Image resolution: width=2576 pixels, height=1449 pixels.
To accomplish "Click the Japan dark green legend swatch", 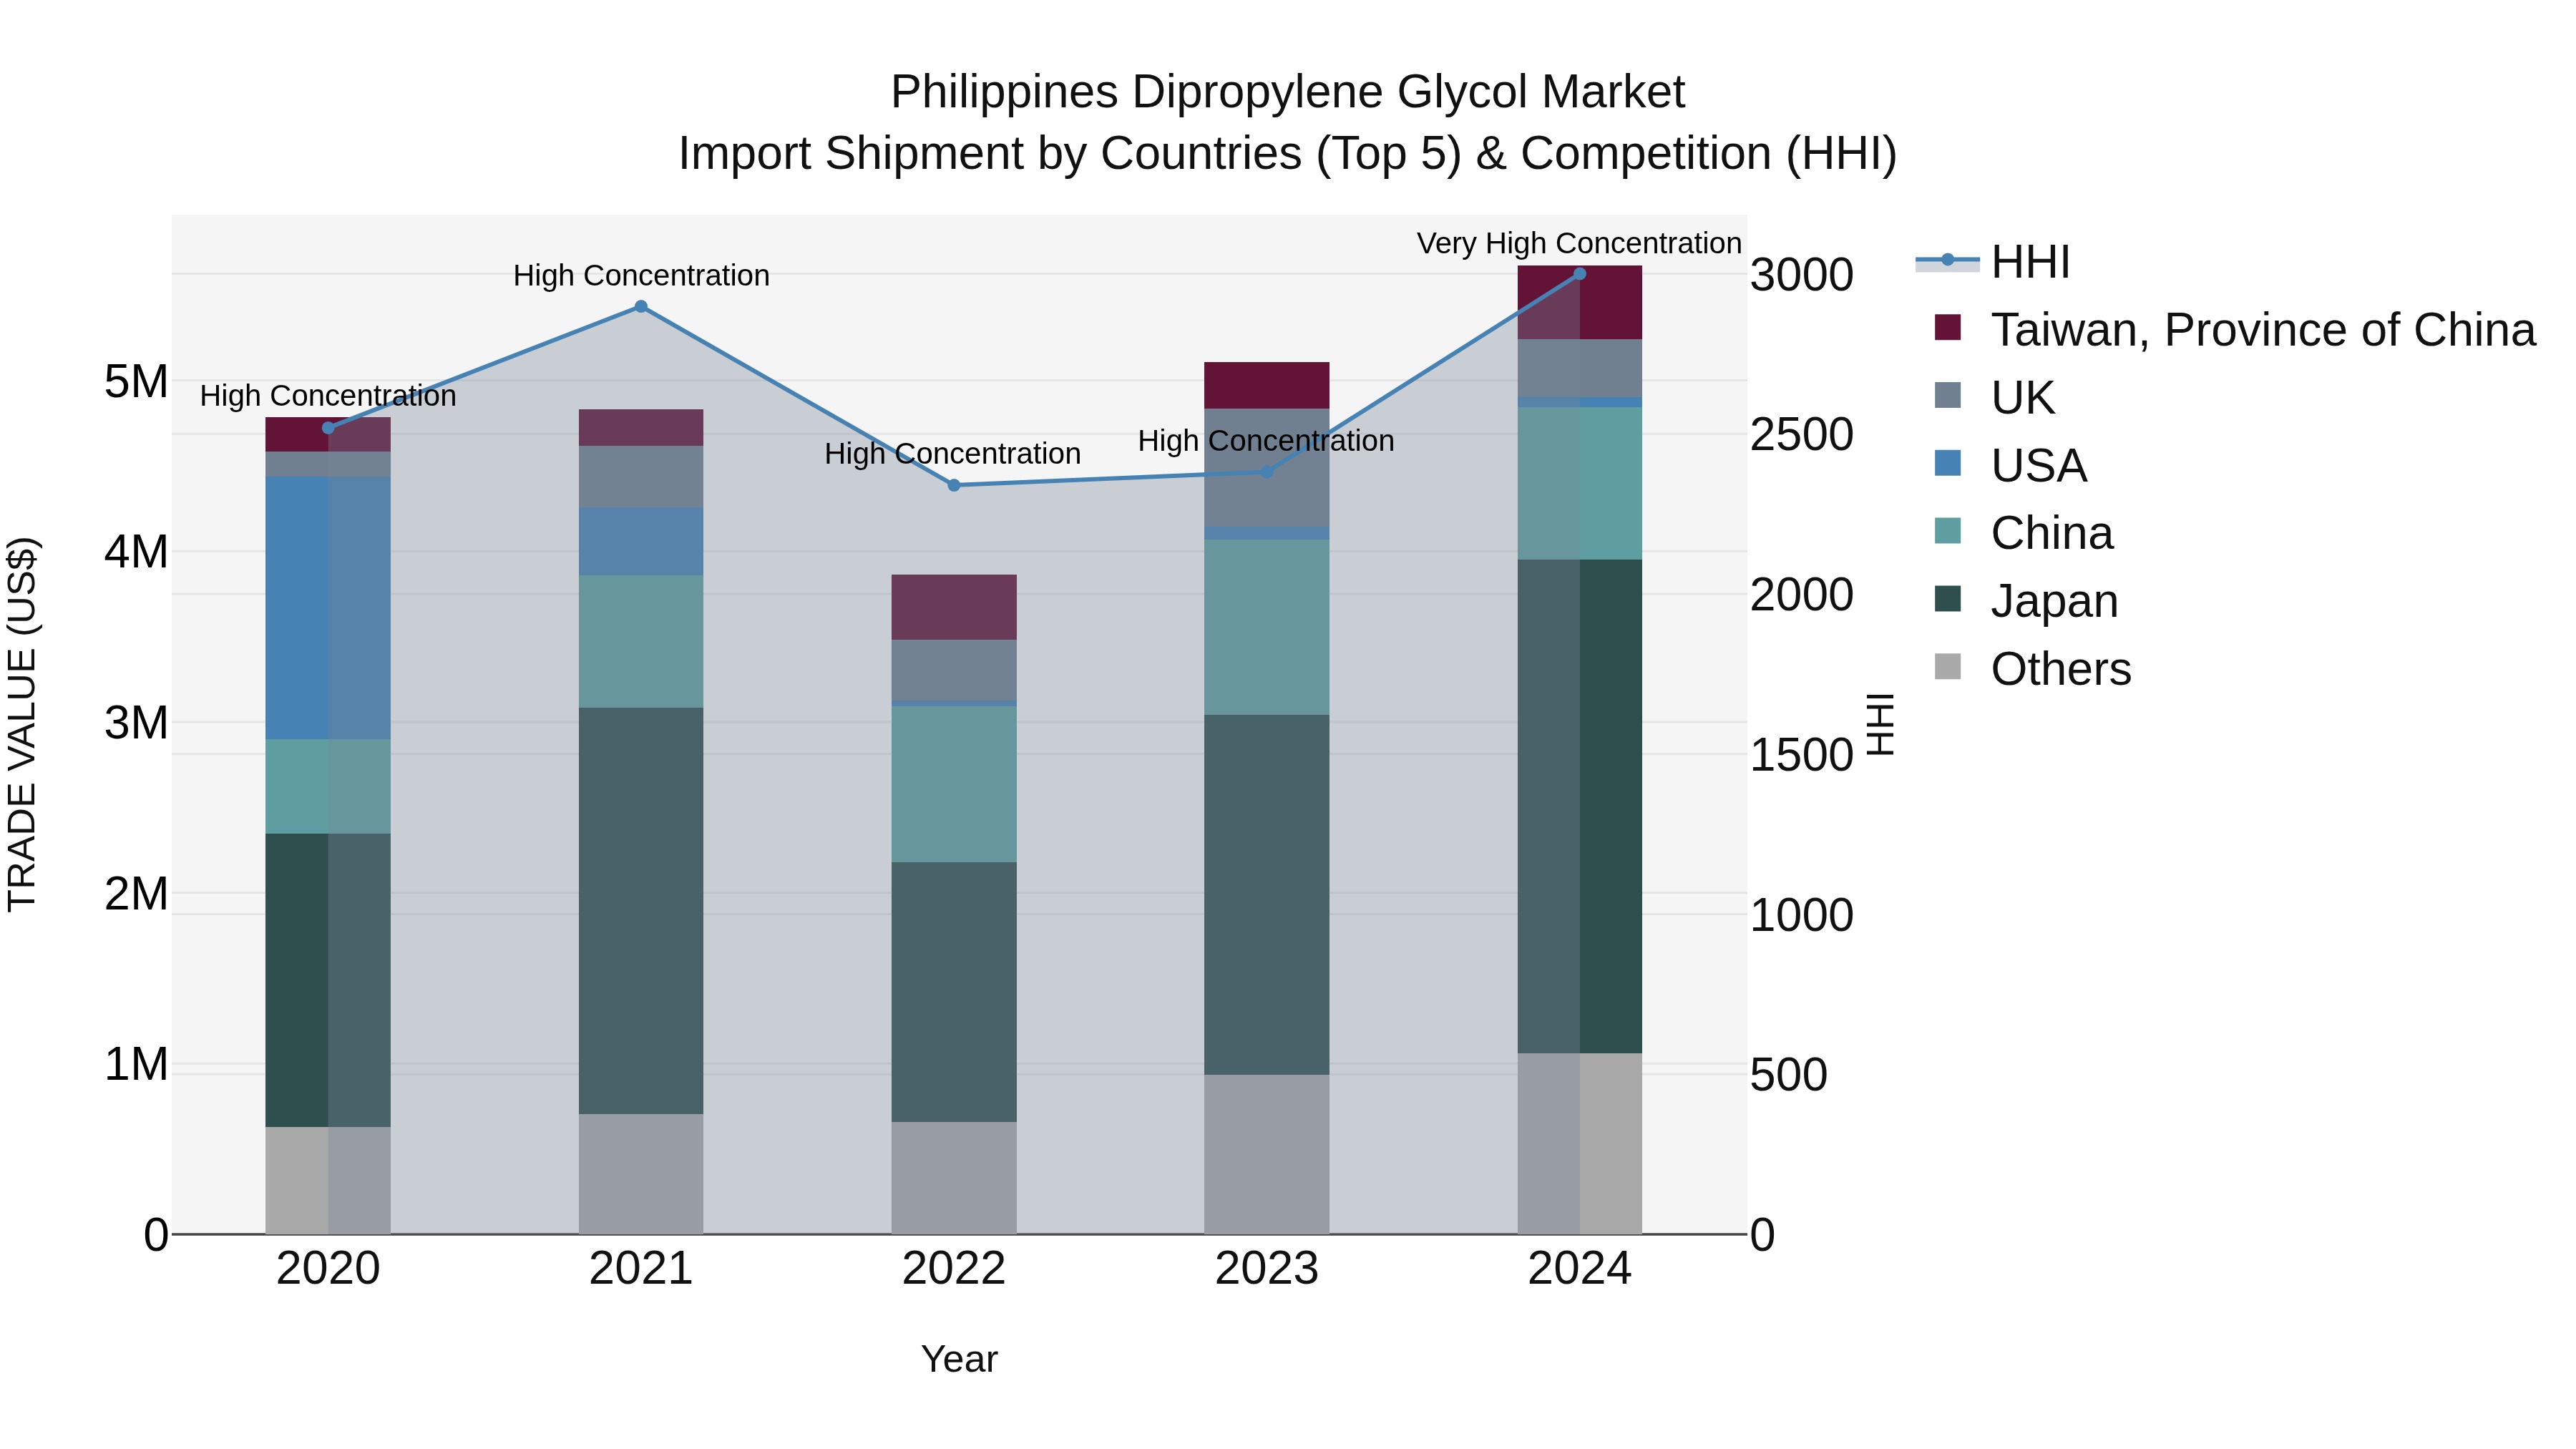I will (1948, 599).
